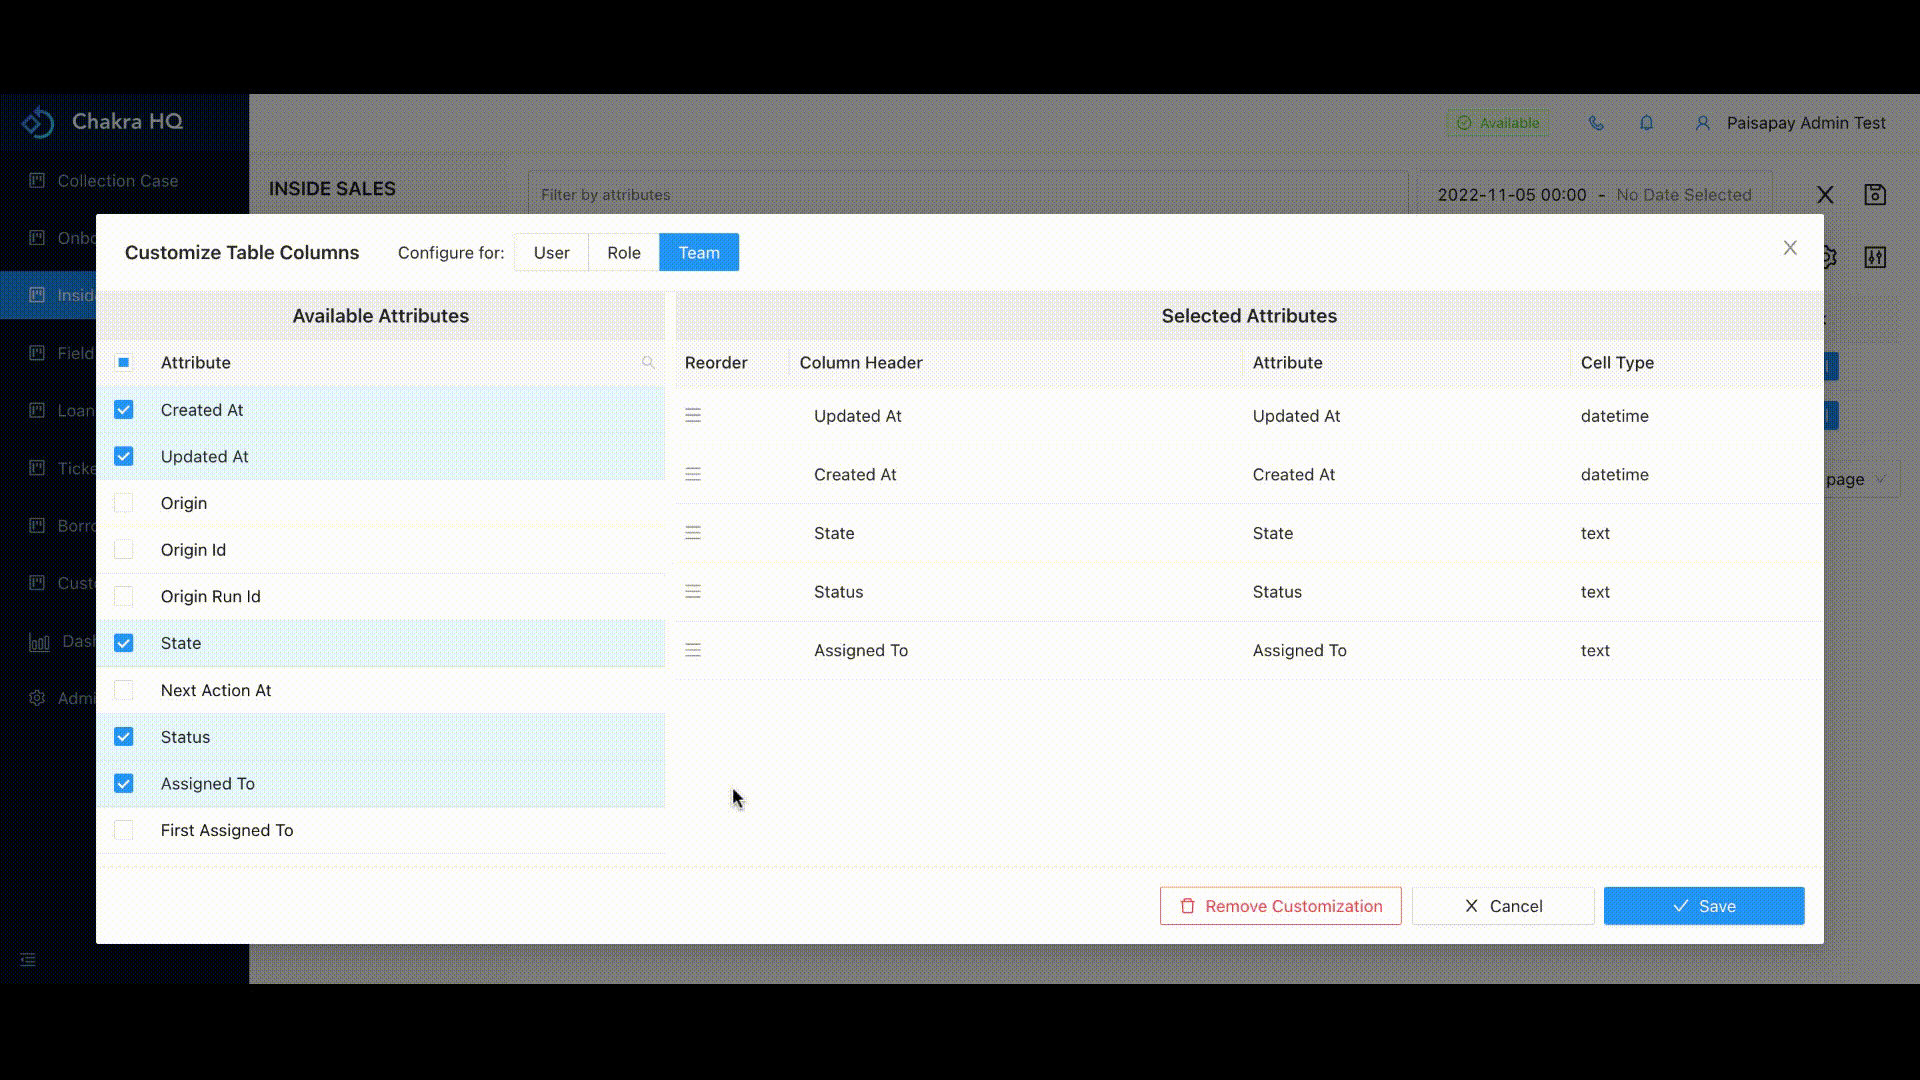The width and height of the screenshot is (1920, 1080).
Task: Uncheck the Created At attribute
Action: pos(124,409)
